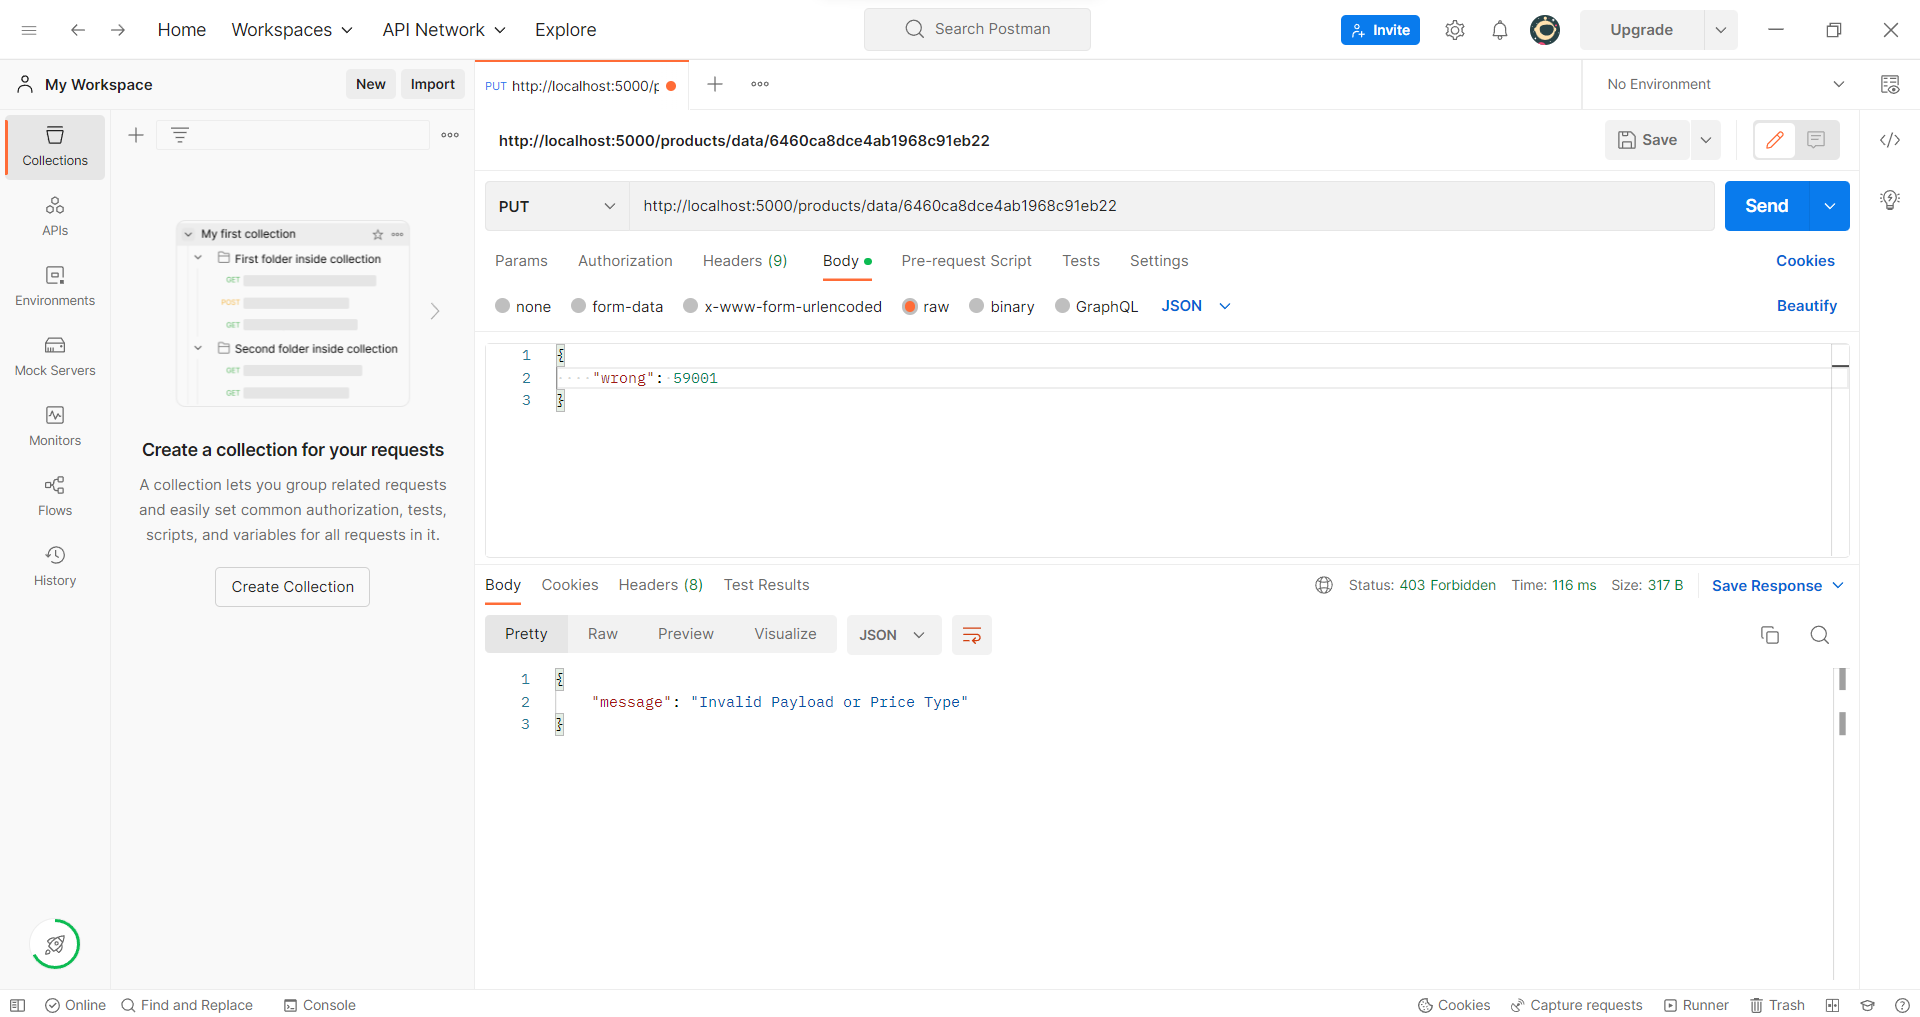Open the response Headers (8) tab
The width and height of the screenshot is (1920, 1017).
click(x=660, y=585)
